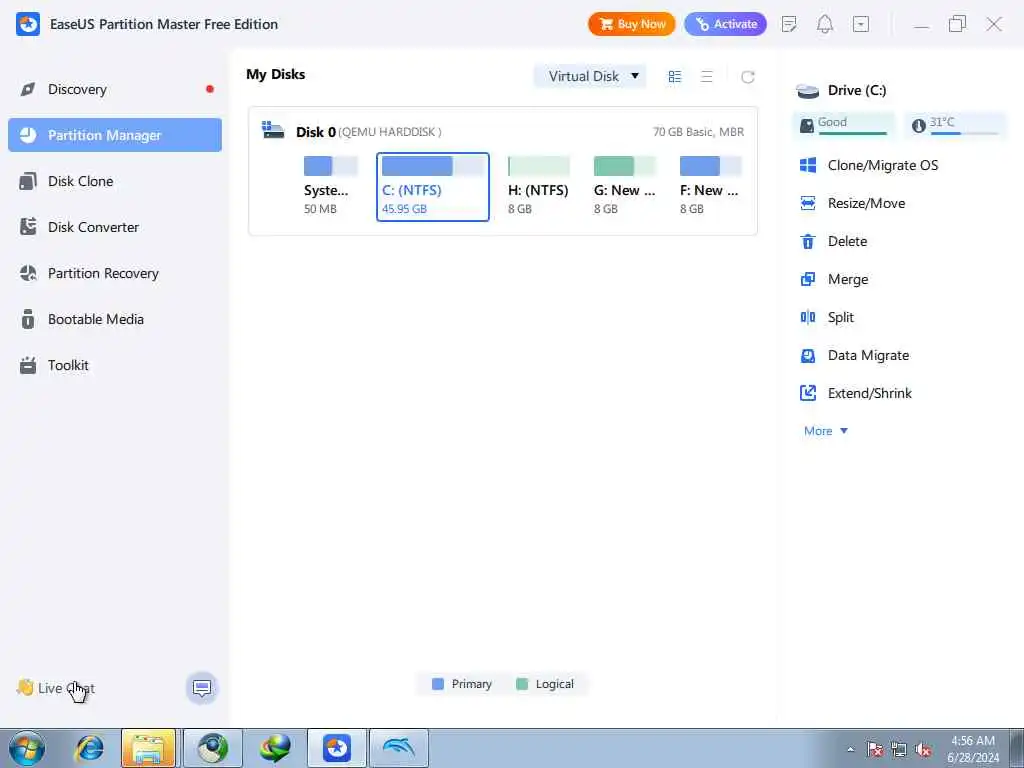
Task: Show hidden system tray icons
Action: pyautogui.click(x=850, y=749)
